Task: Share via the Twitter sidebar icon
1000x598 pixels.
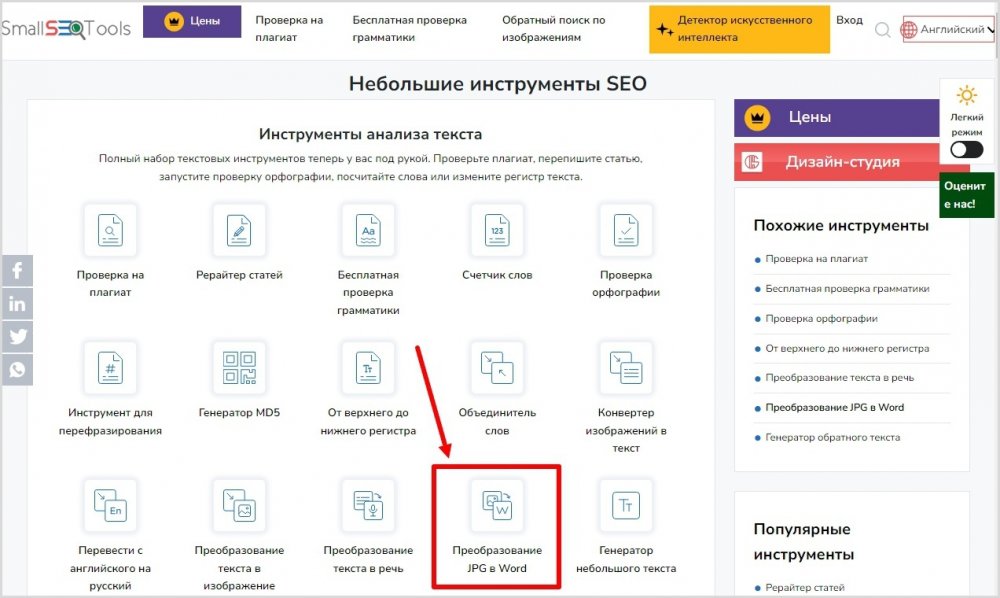Action: tap(17, 337)
